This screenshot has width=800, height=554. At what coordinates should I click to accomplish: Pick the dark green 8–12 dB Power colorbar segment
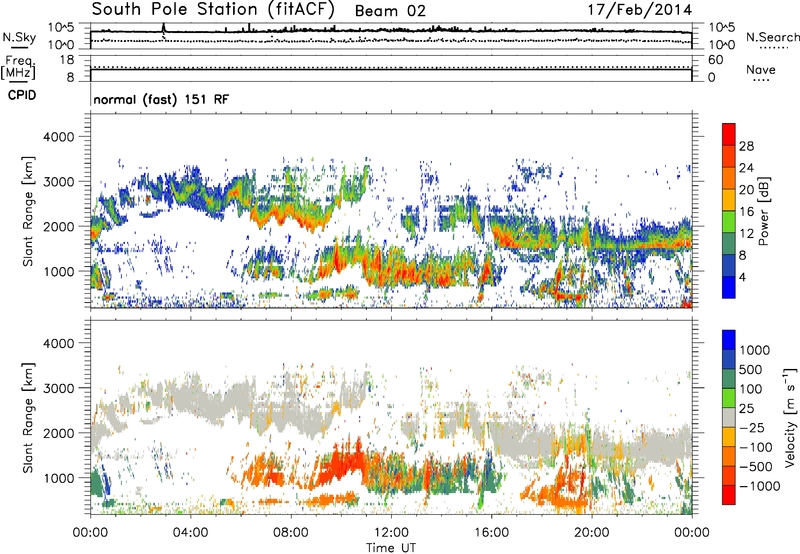[x=729, y=244]
